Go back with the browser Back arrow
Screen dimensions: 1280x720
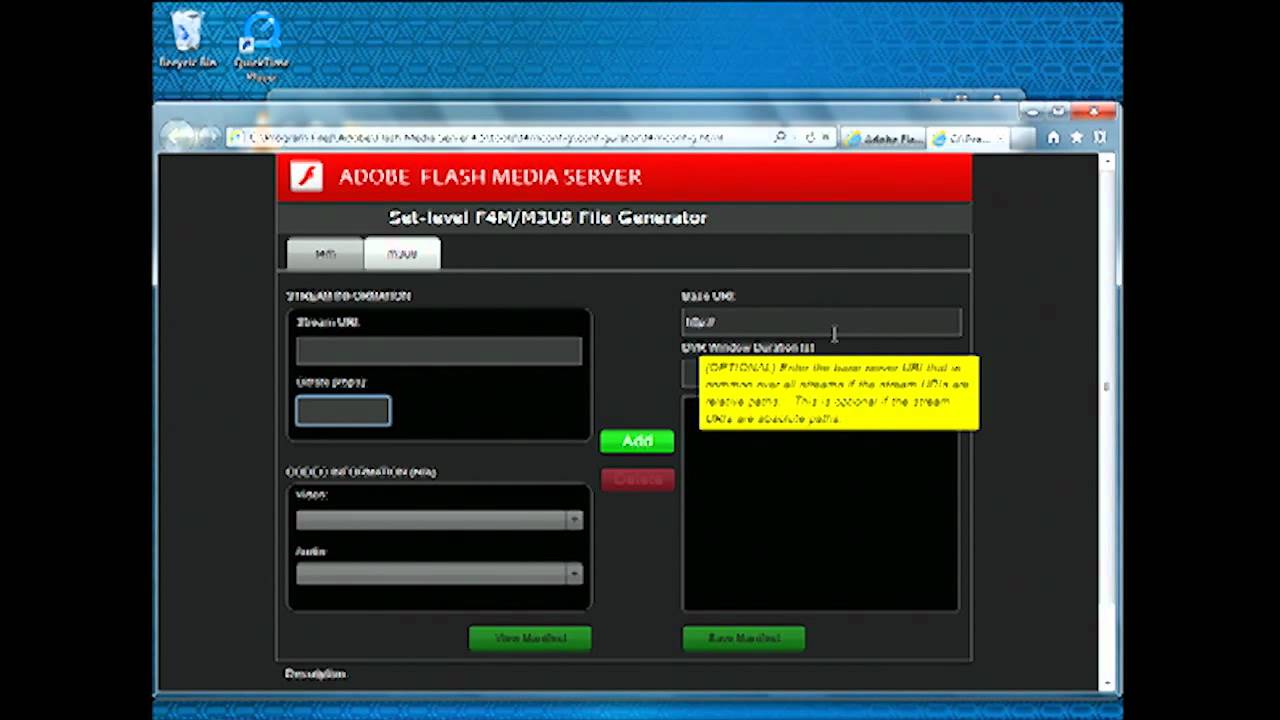(x=178, y=137)
